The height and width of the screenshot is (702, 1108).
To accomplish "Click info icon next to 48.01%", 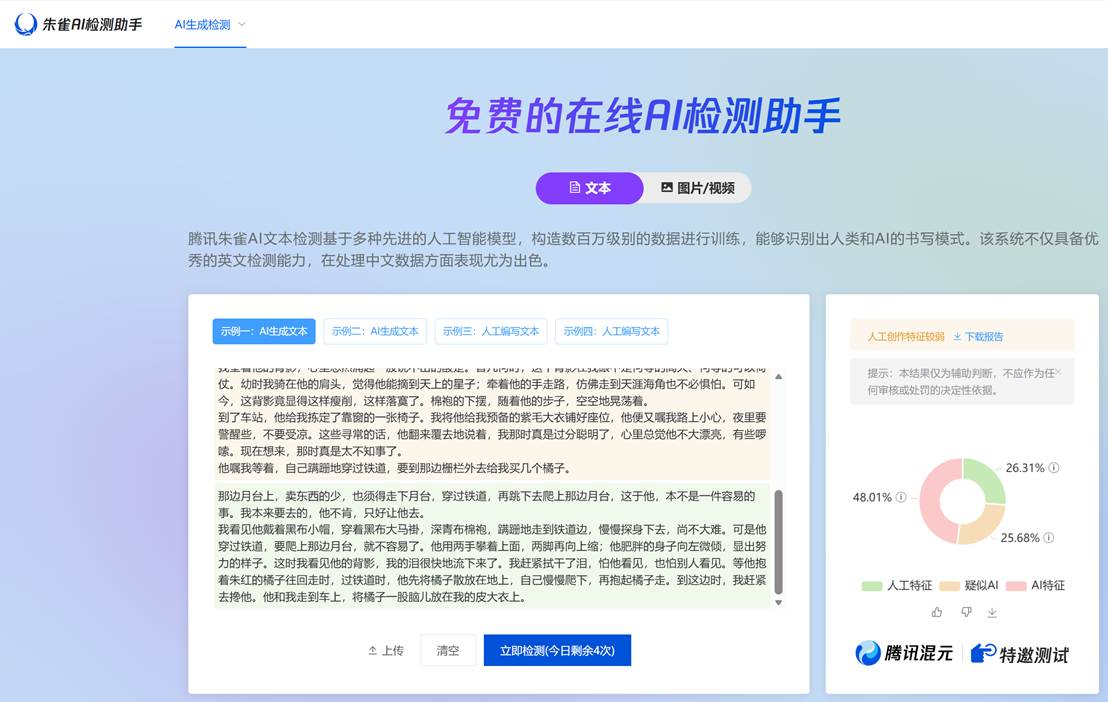I will pyautogui.click(x=901, y=497).
